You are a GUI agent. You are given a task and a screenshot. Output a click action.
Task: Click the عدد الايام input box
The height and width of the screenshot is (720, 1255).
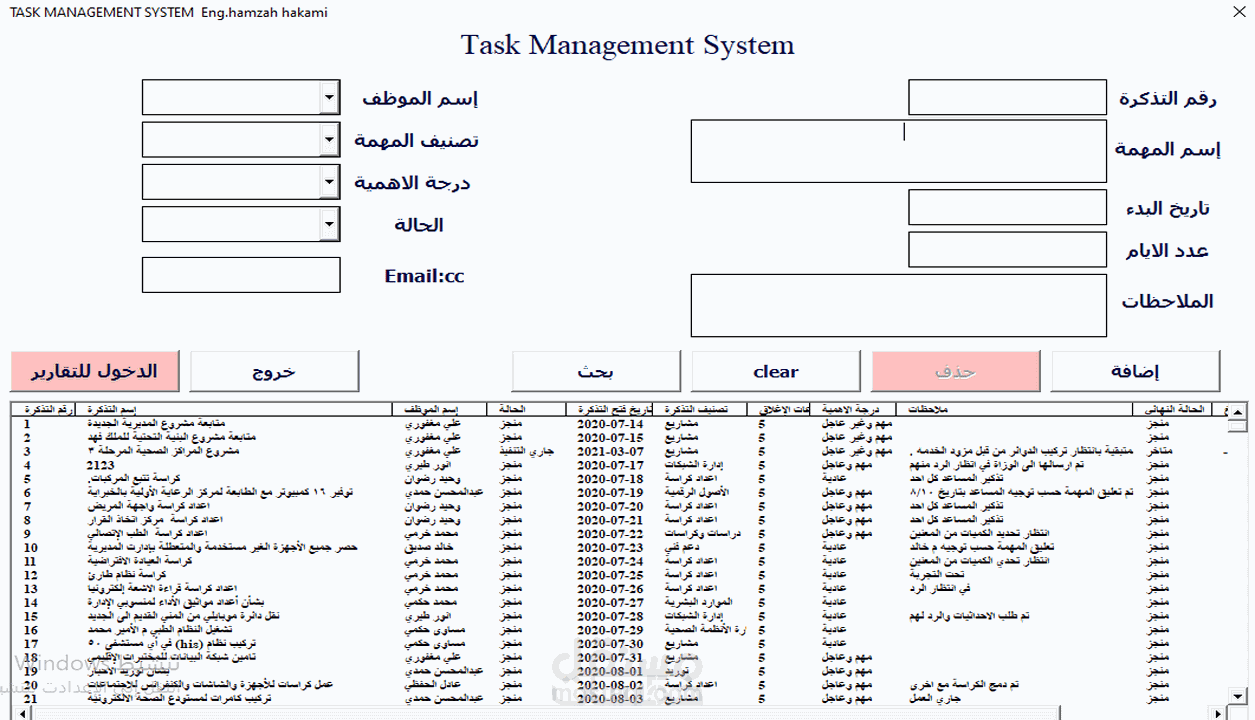tap(1007, 248)
